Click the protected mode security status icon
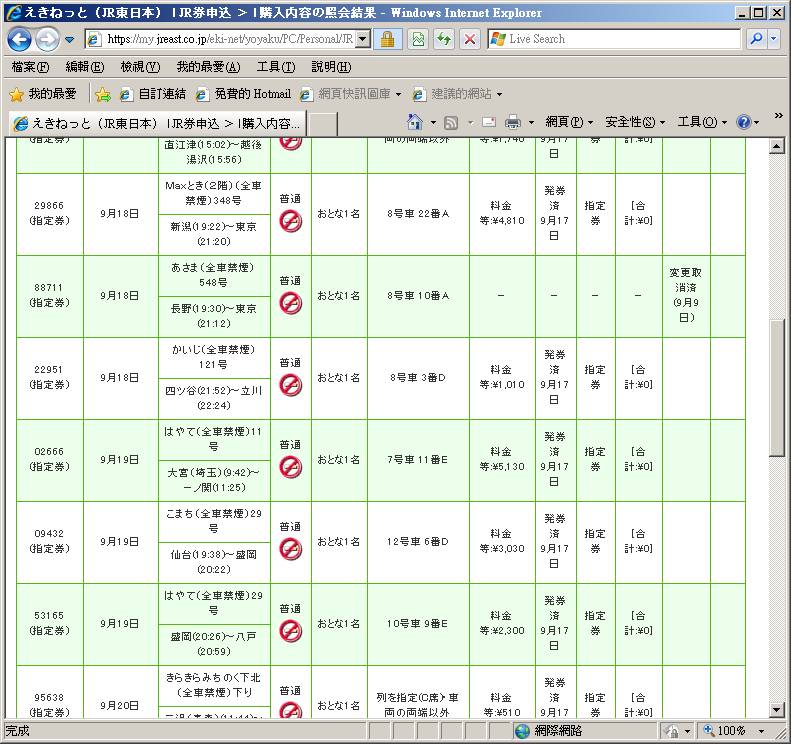 (x=672, y=731)
